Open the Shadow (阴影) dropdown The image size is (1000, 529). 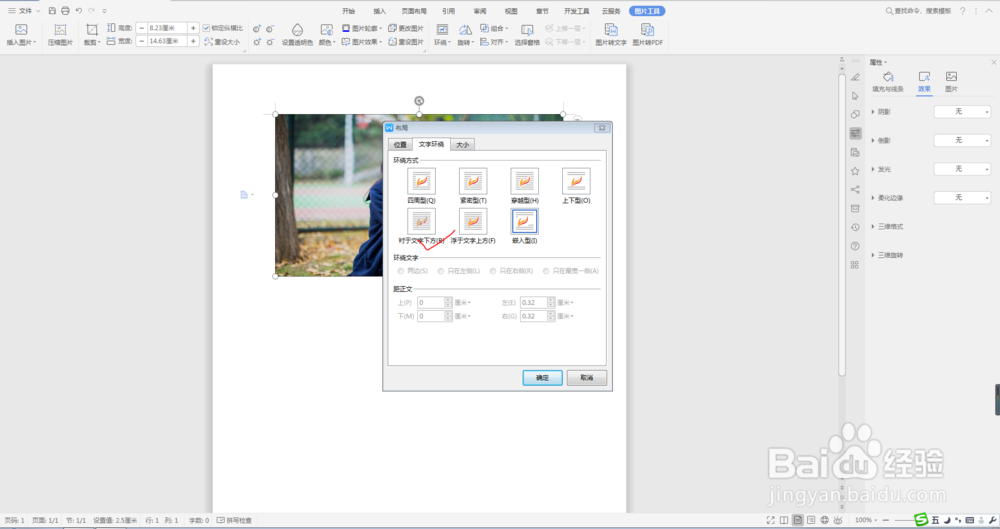pyautogui.click(x=962, y=112)
